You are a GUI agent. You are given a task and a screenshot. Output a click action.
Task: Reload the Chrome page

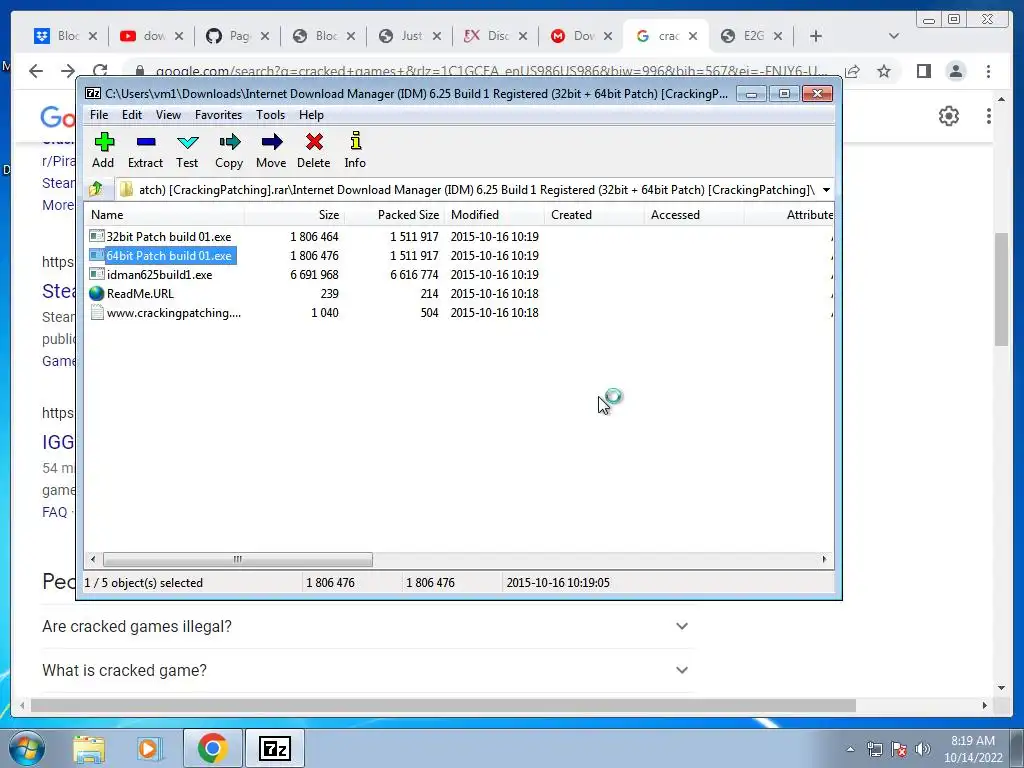click(x=100, y=70)
